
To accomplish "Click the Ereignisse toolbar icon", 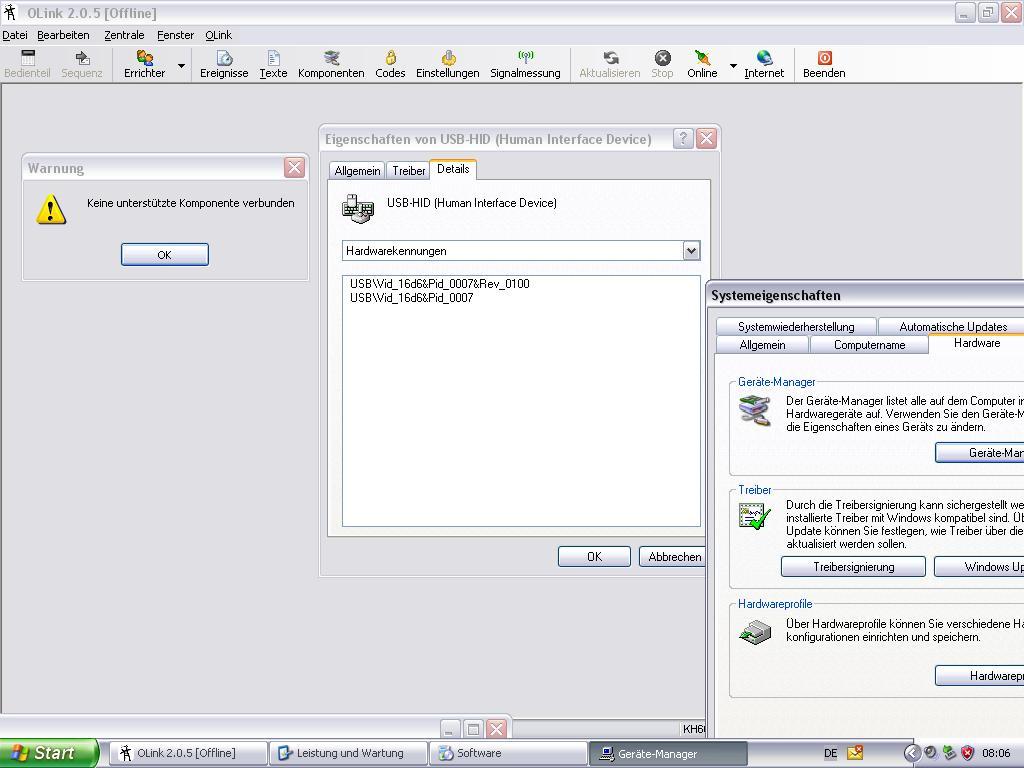I will click(224, 64).
